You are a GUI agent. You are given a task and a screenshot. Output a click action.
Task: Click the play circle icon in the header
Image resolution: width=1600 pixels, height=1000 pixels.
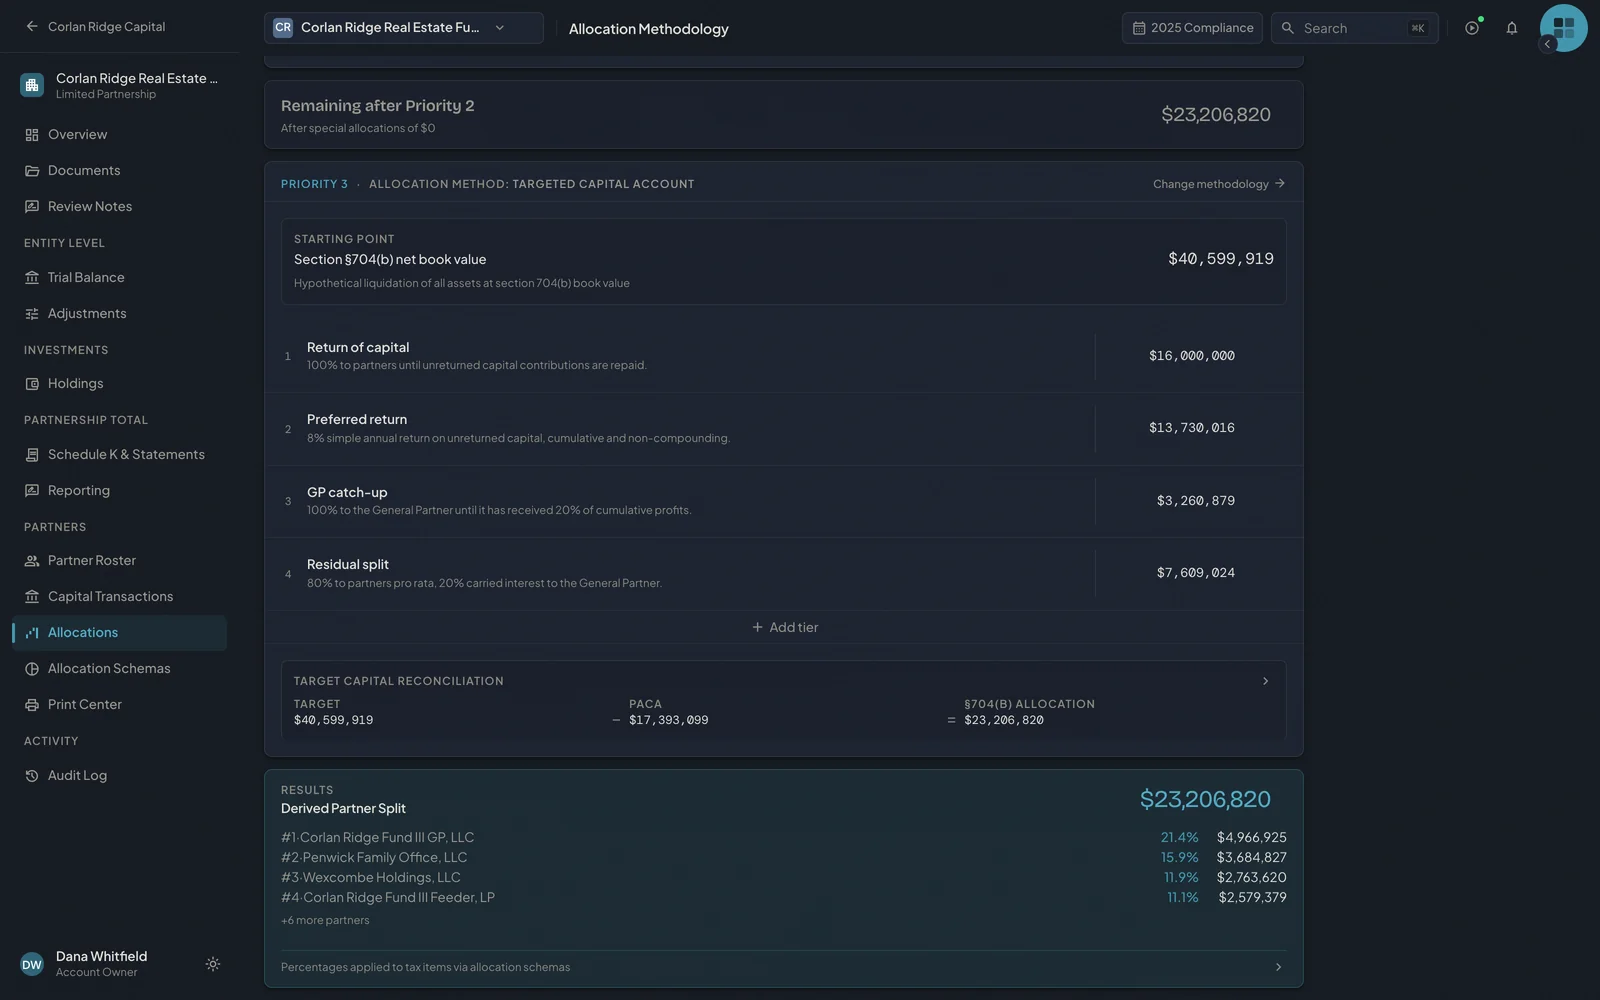1472,28
